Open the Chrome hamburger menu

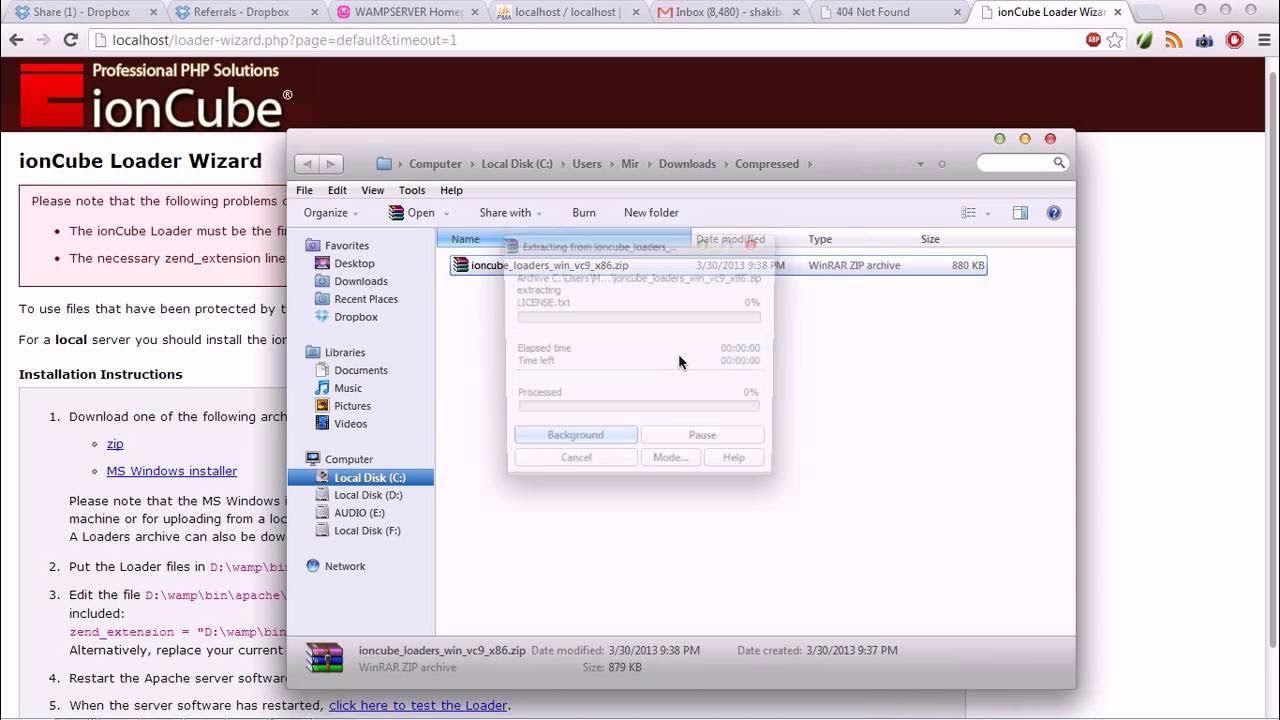pos(1263,40)
